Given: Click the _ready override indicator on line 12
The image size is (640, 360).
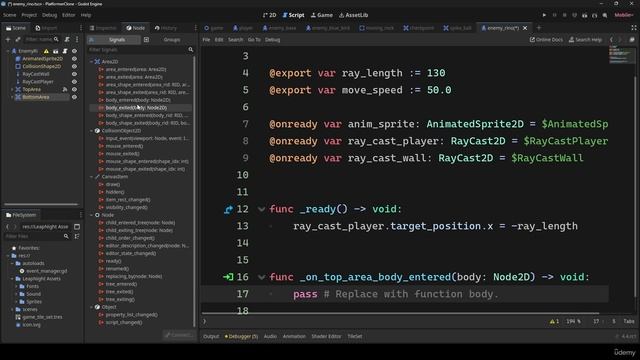Looking at the screenshot, I should click(228, 209).
